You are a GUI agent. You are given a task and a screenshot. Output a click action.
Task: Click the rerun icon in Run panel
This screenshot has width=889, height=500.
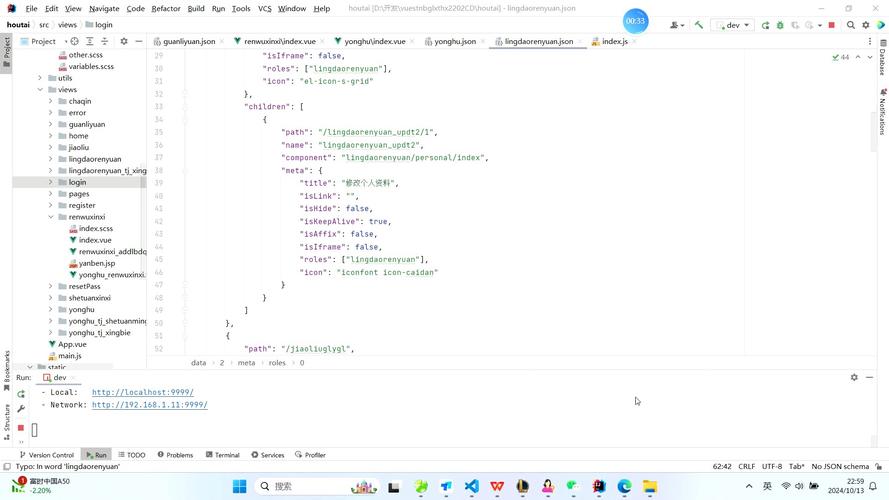[21, 394]
